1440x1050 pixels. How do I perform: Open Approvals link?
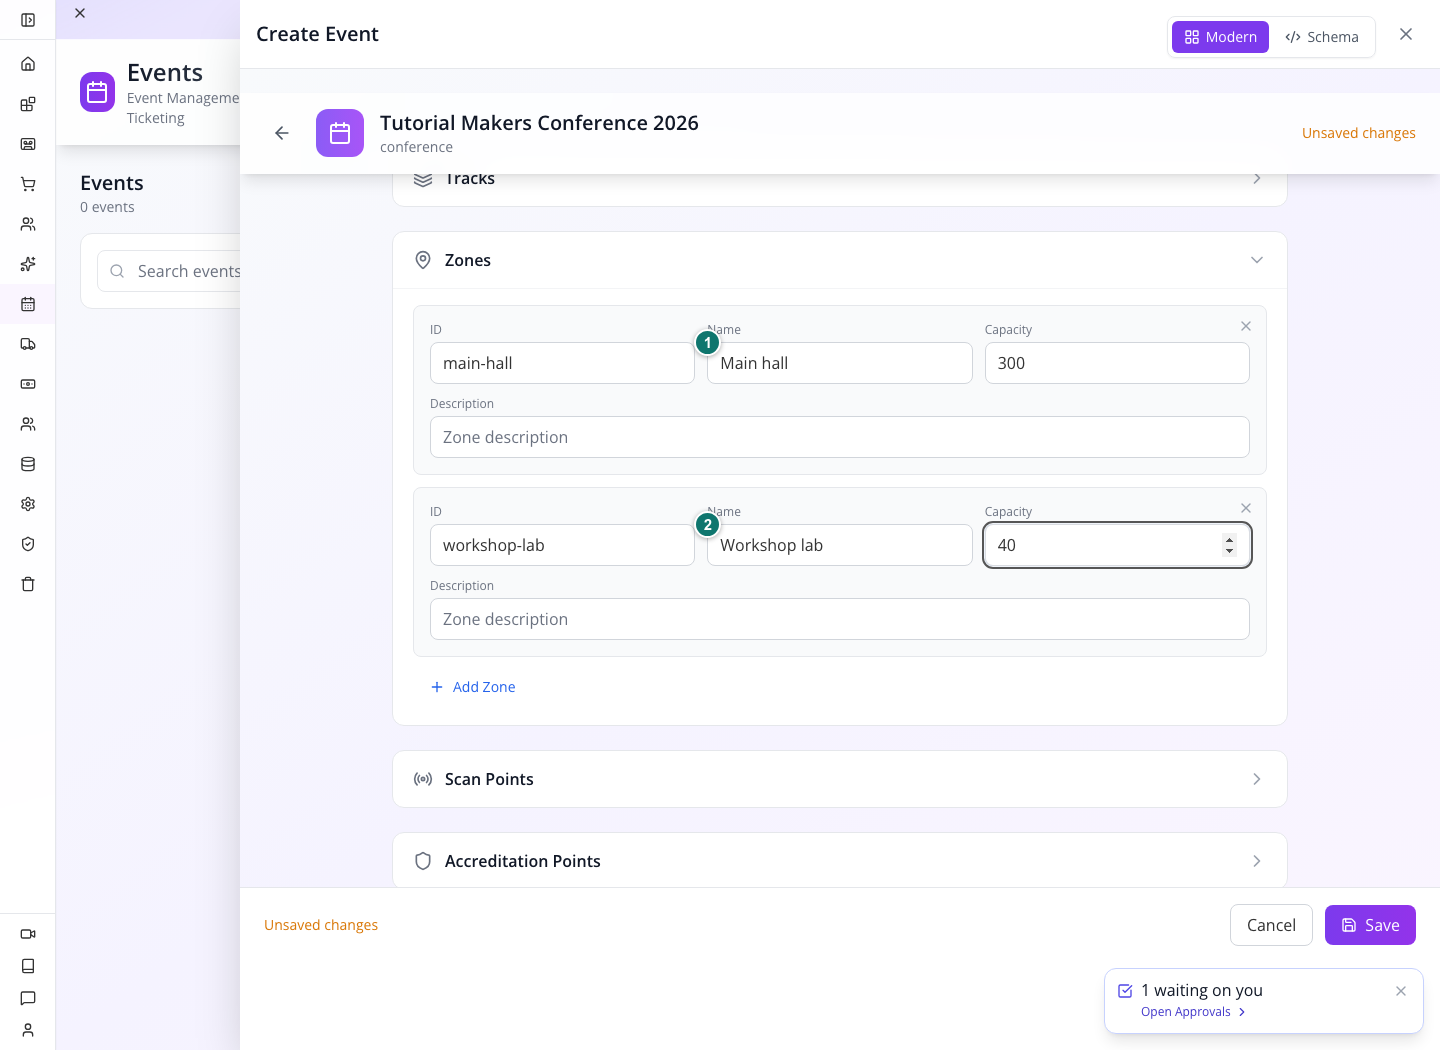(1193, 1012)
